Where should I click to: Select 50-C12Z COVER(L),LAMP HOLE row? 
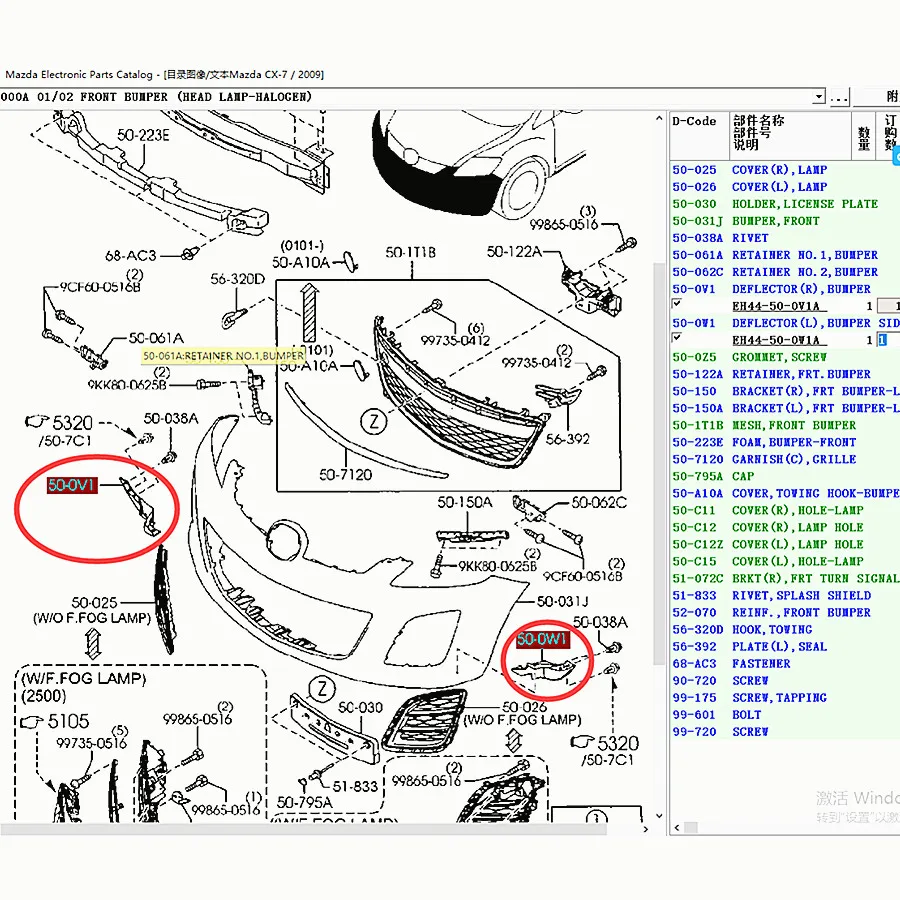785,545
